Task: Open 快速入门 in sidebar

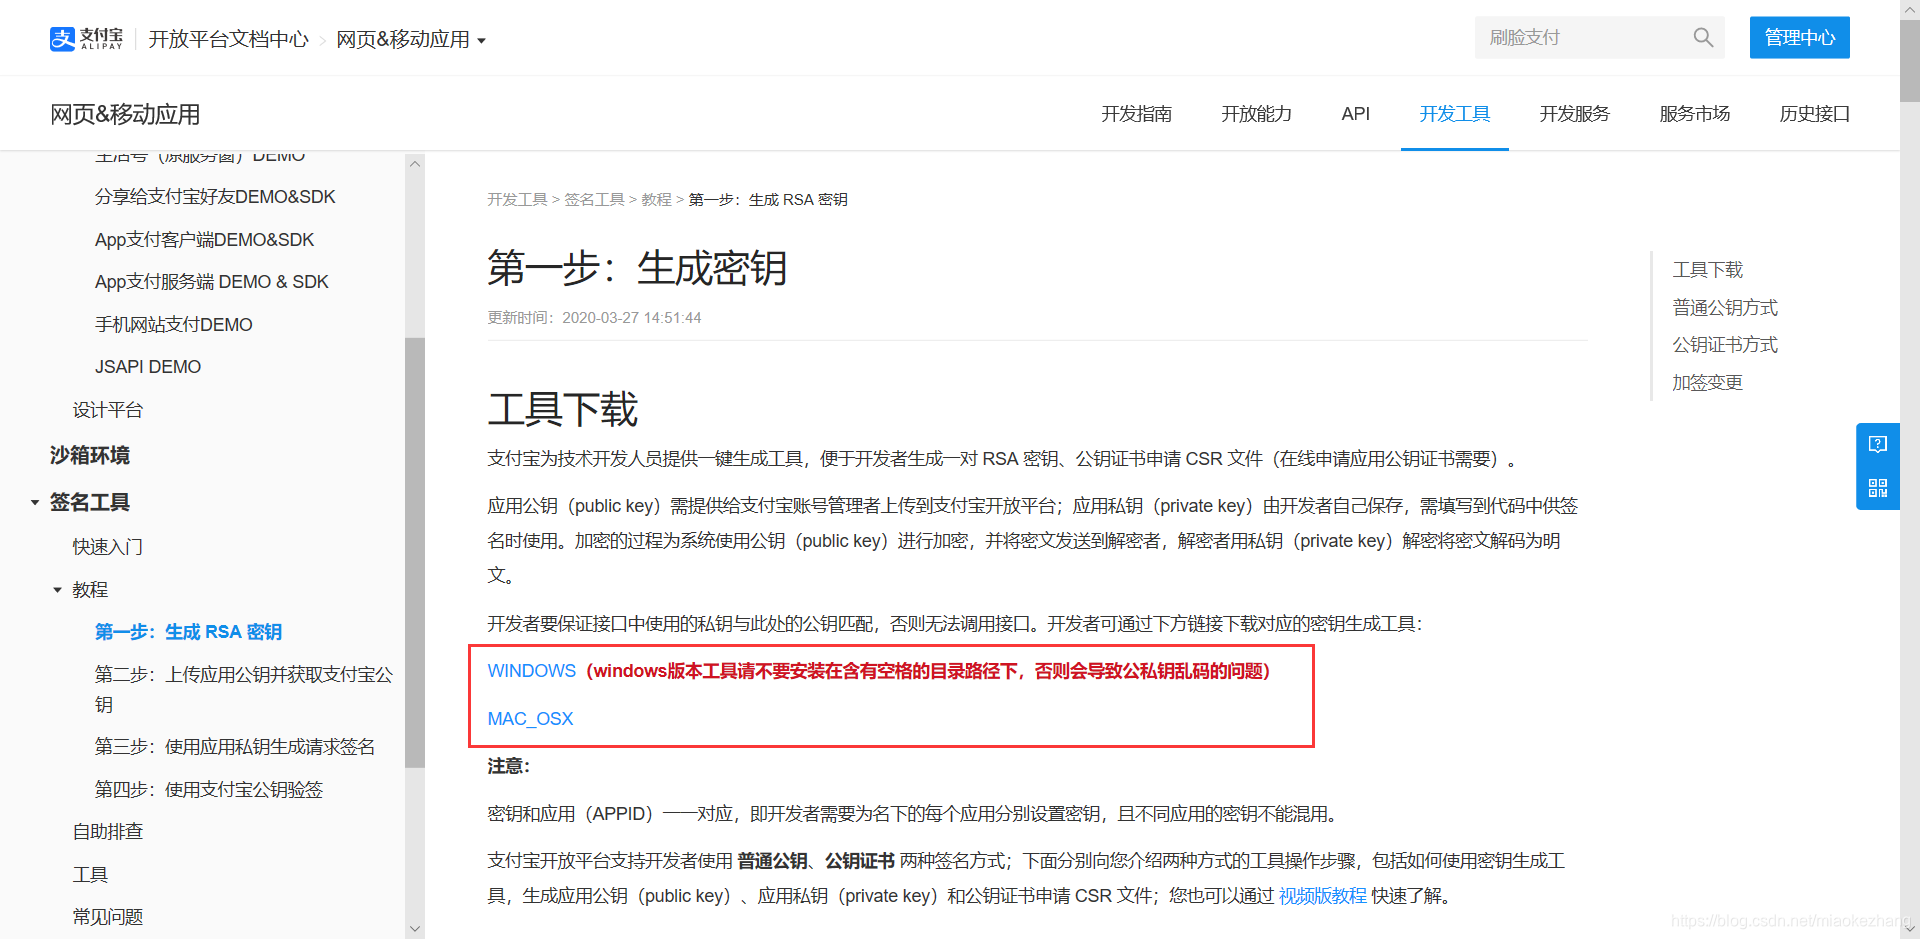Action: 108,547
